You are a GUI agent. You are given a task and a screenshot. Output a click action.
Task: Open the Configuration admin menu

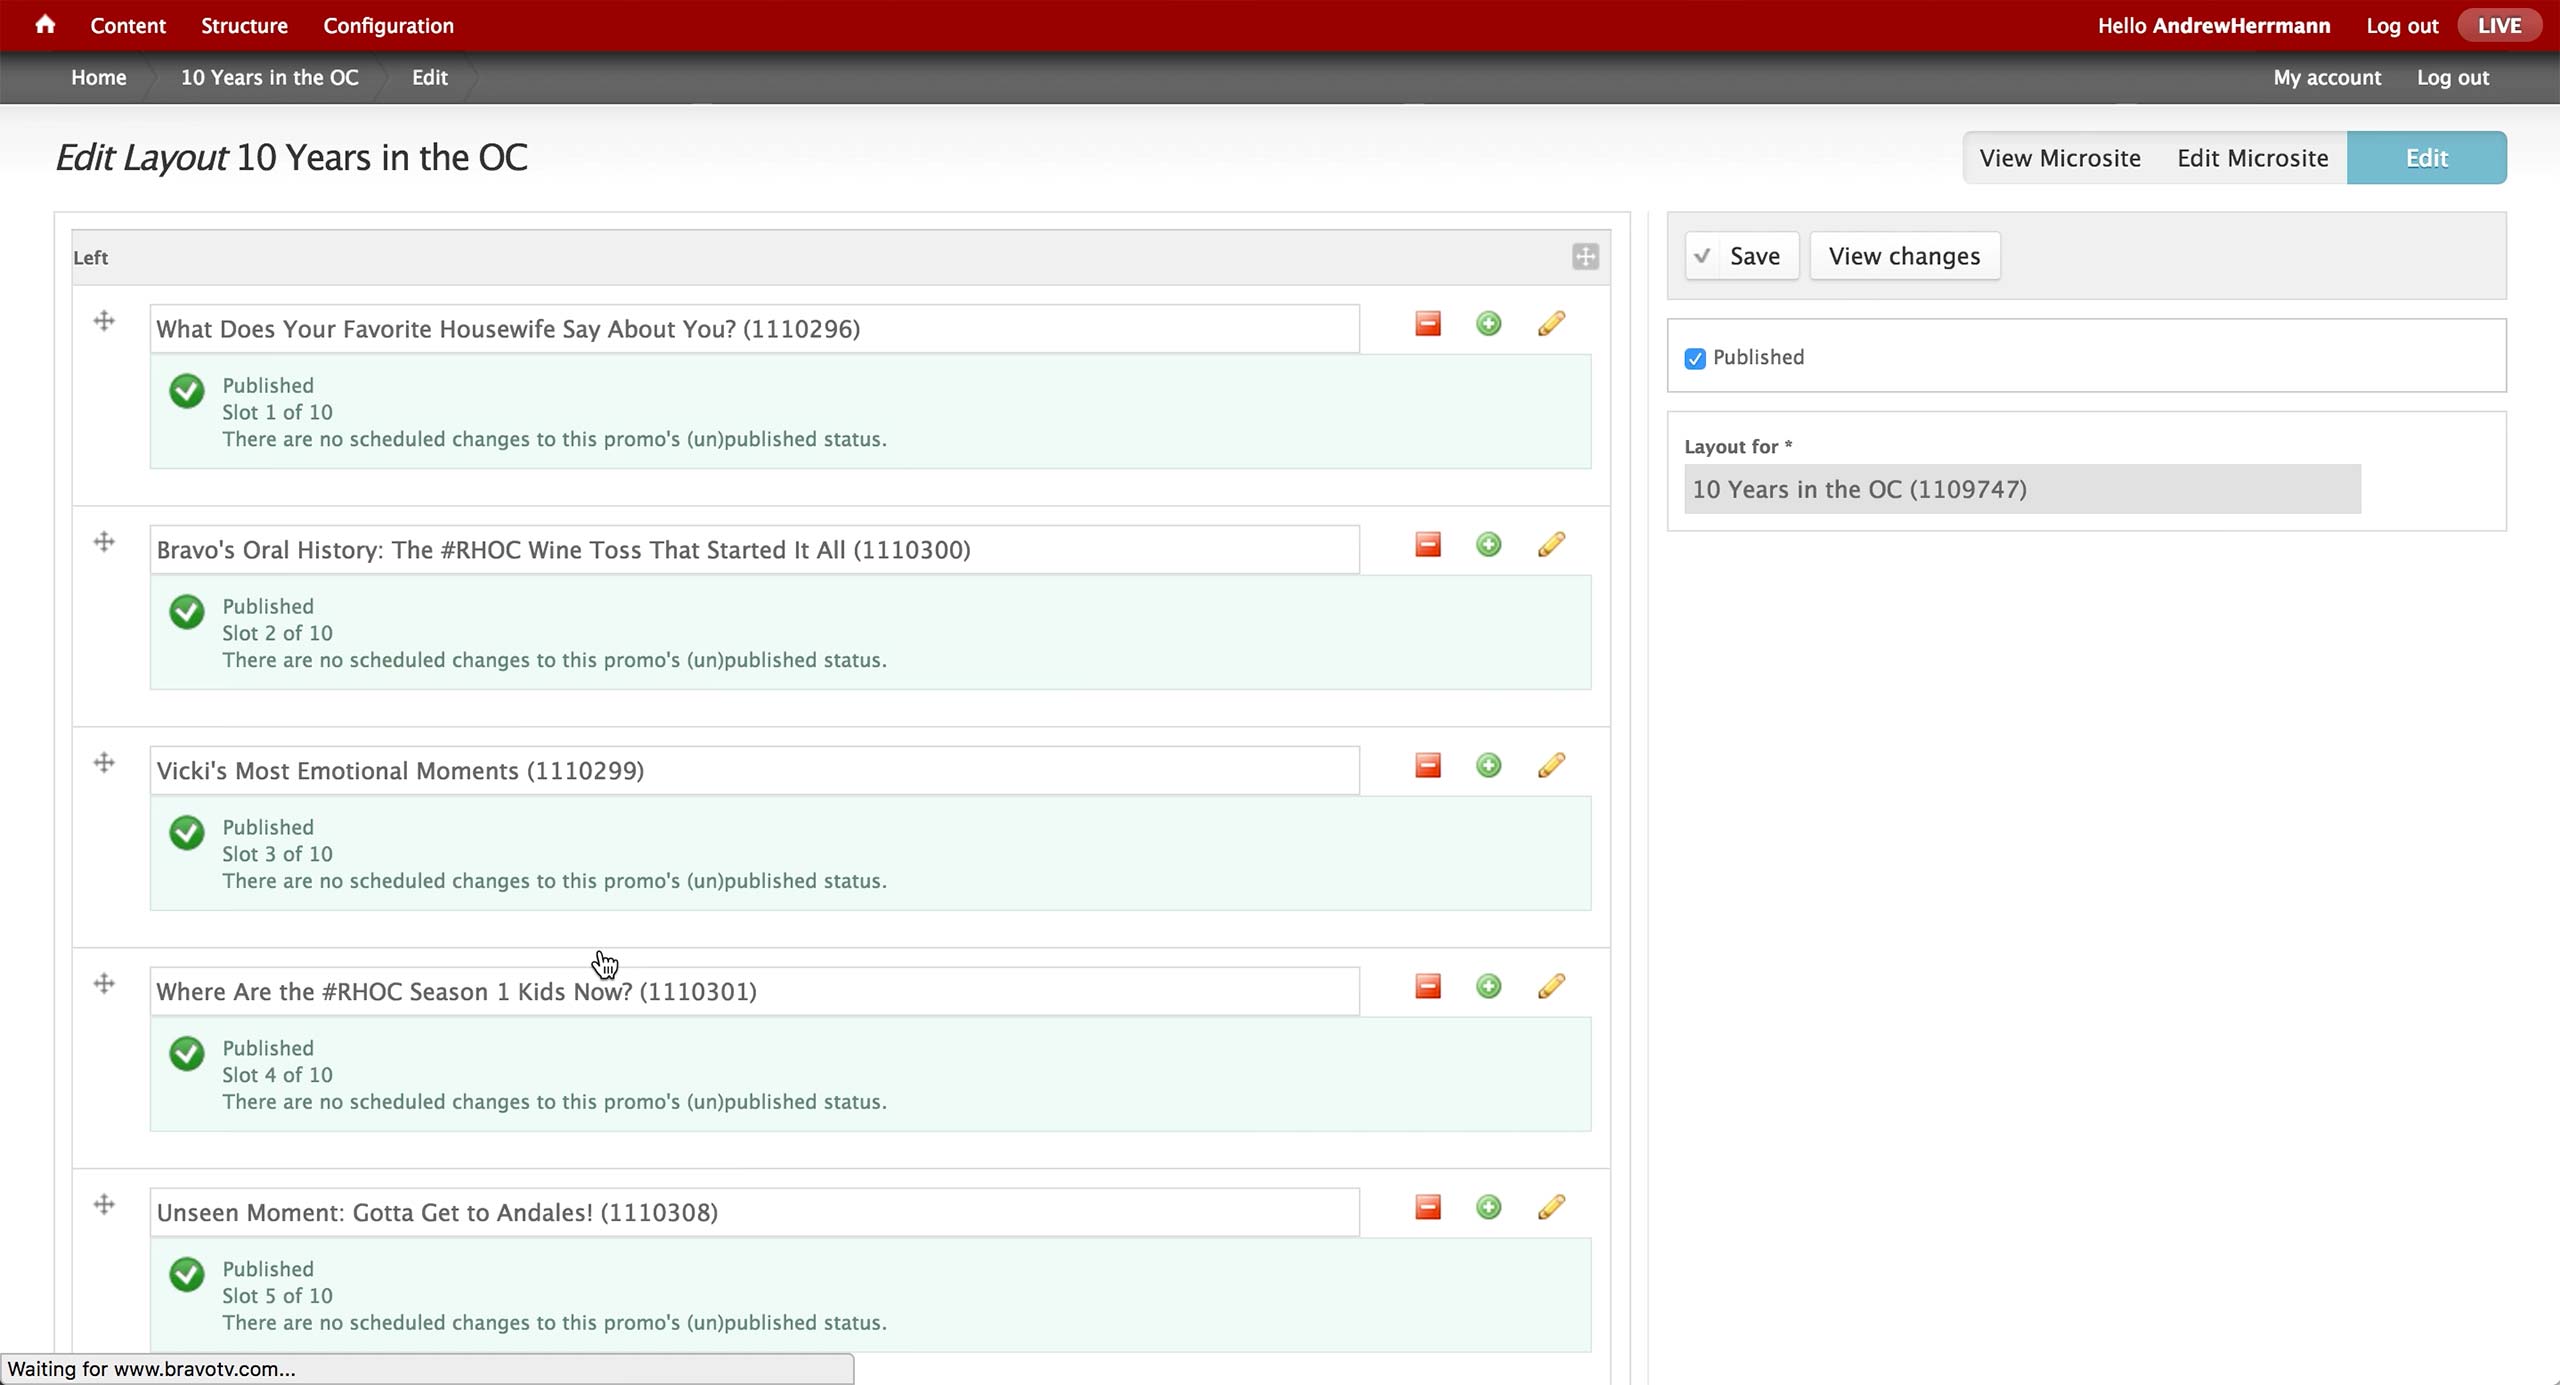click(388, 26)
